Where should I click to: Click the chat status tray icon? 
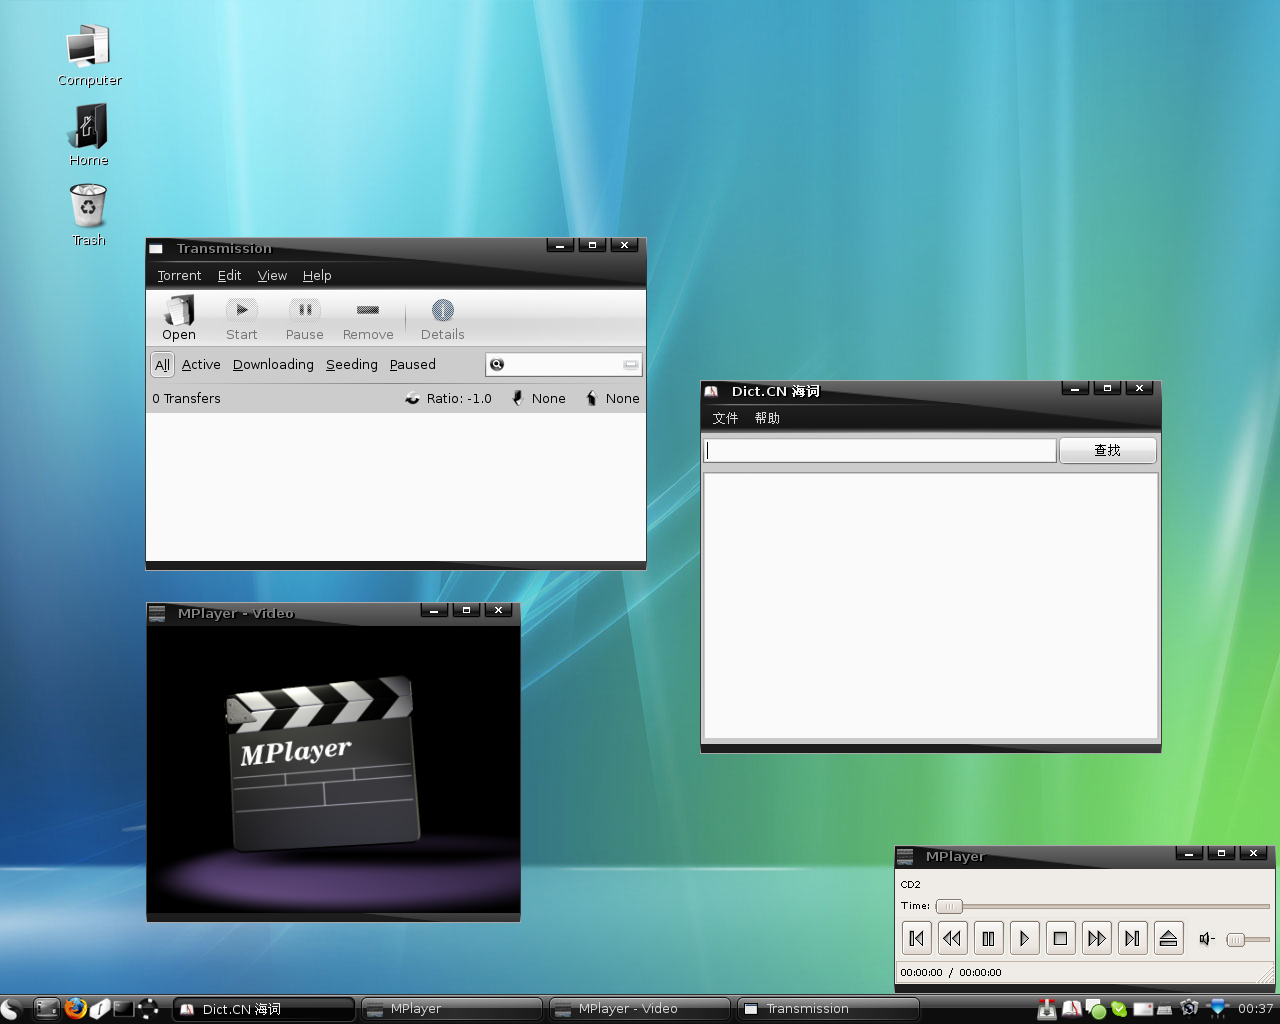(x=1095, y=1009)
